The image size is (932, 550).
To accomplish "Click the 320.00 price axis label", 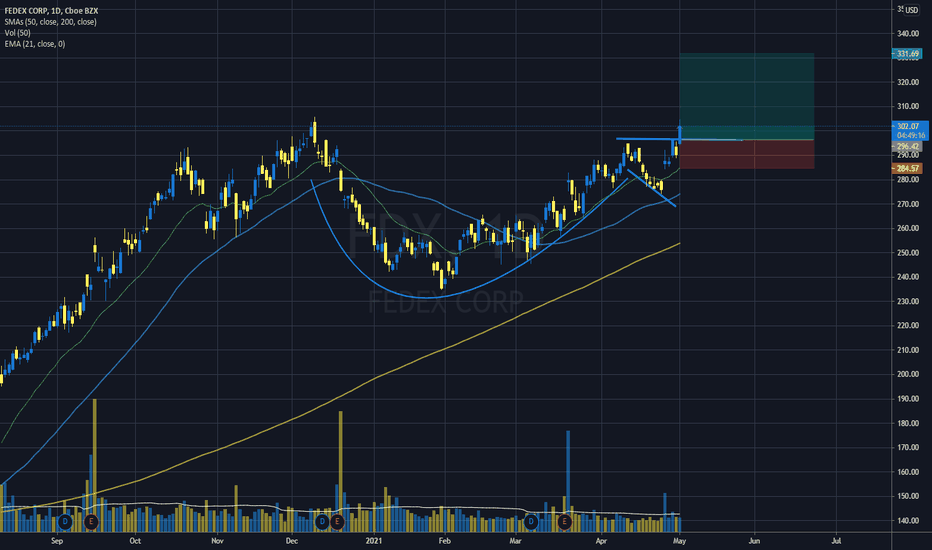I will (x=908, y=83).
